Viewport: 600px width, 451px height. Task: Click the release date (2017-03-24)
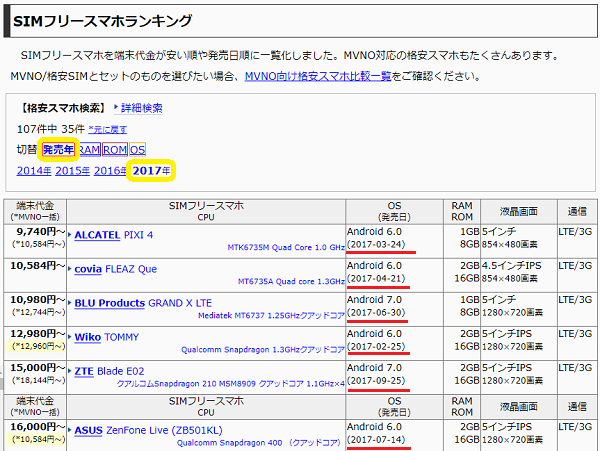tap(376, 244)
